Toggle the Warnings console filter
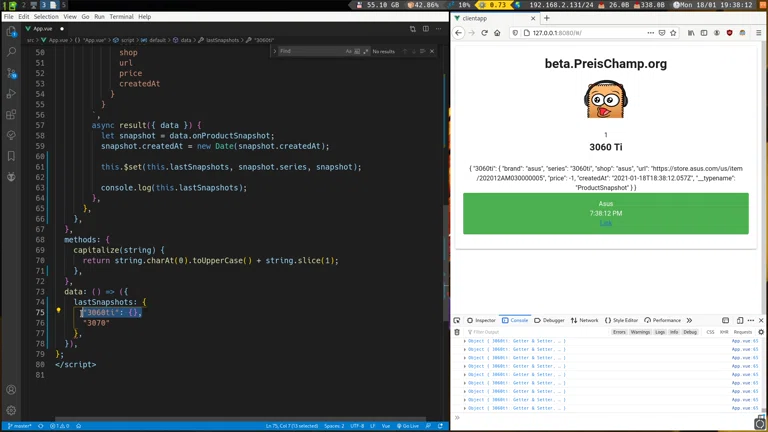Viewport: 768px width, 432px height. (x=640, y=332)
